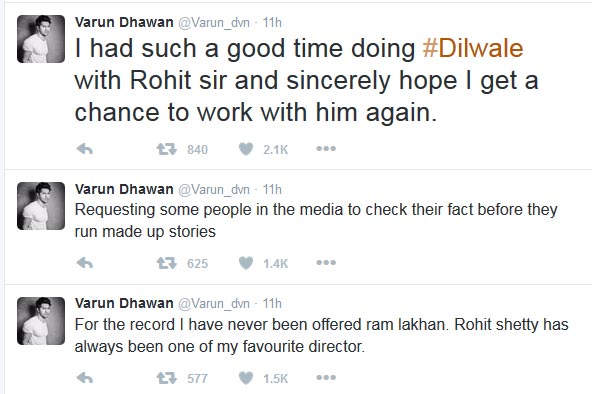
Task: Like the tweet with 1.4K likes
Action: [246, 263]
